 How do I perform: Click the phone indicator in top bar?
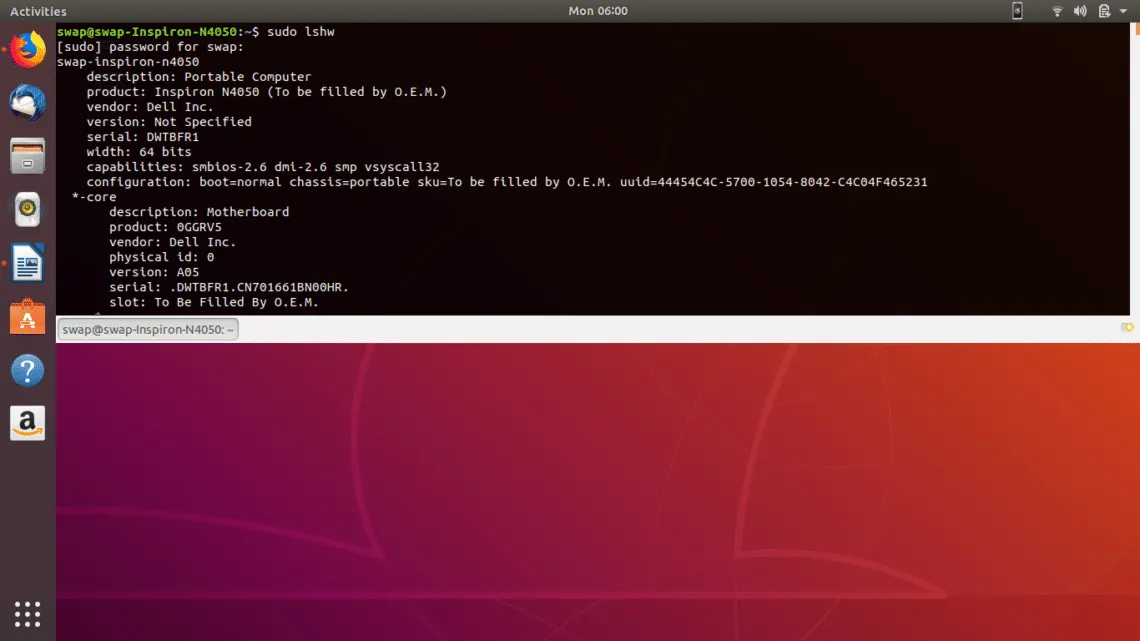pyautogui.click(x=1018, y=11)
